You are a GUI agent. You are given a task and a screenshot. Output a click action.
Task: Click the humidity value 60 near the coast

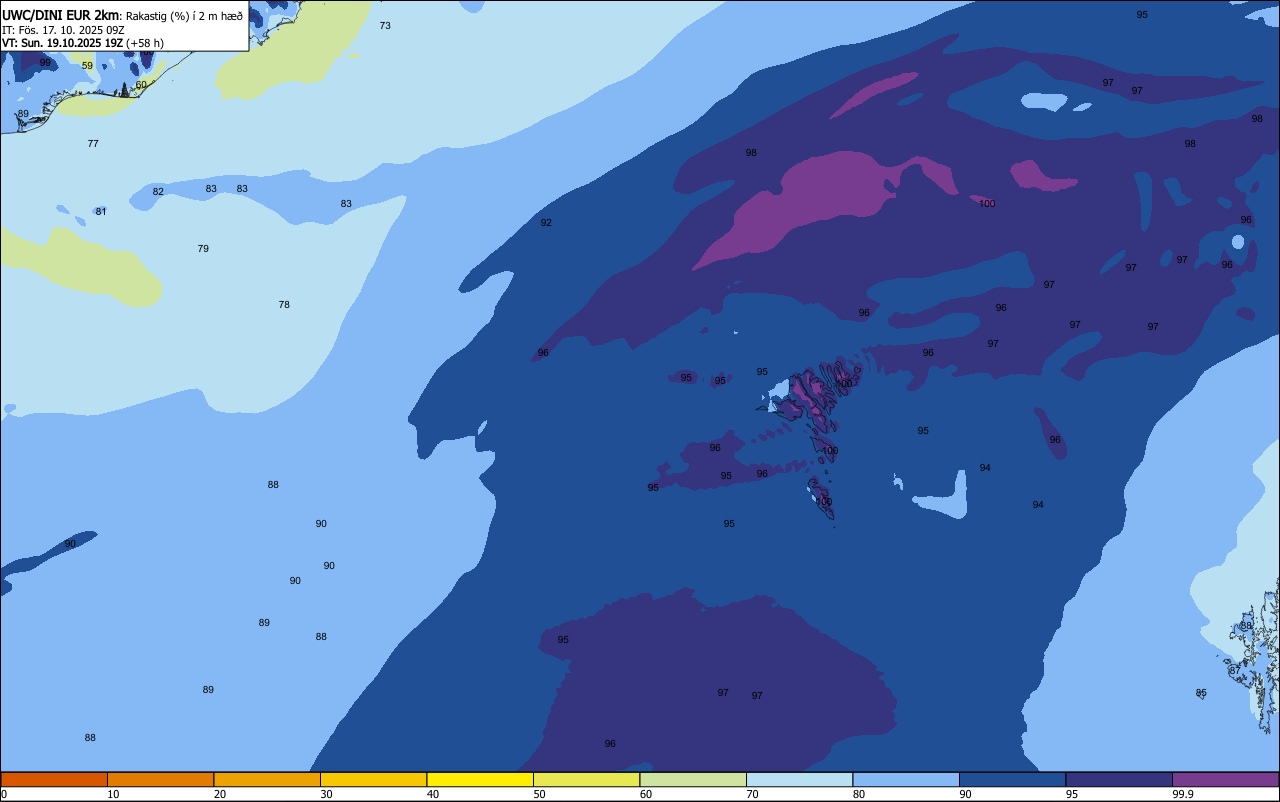141,84
